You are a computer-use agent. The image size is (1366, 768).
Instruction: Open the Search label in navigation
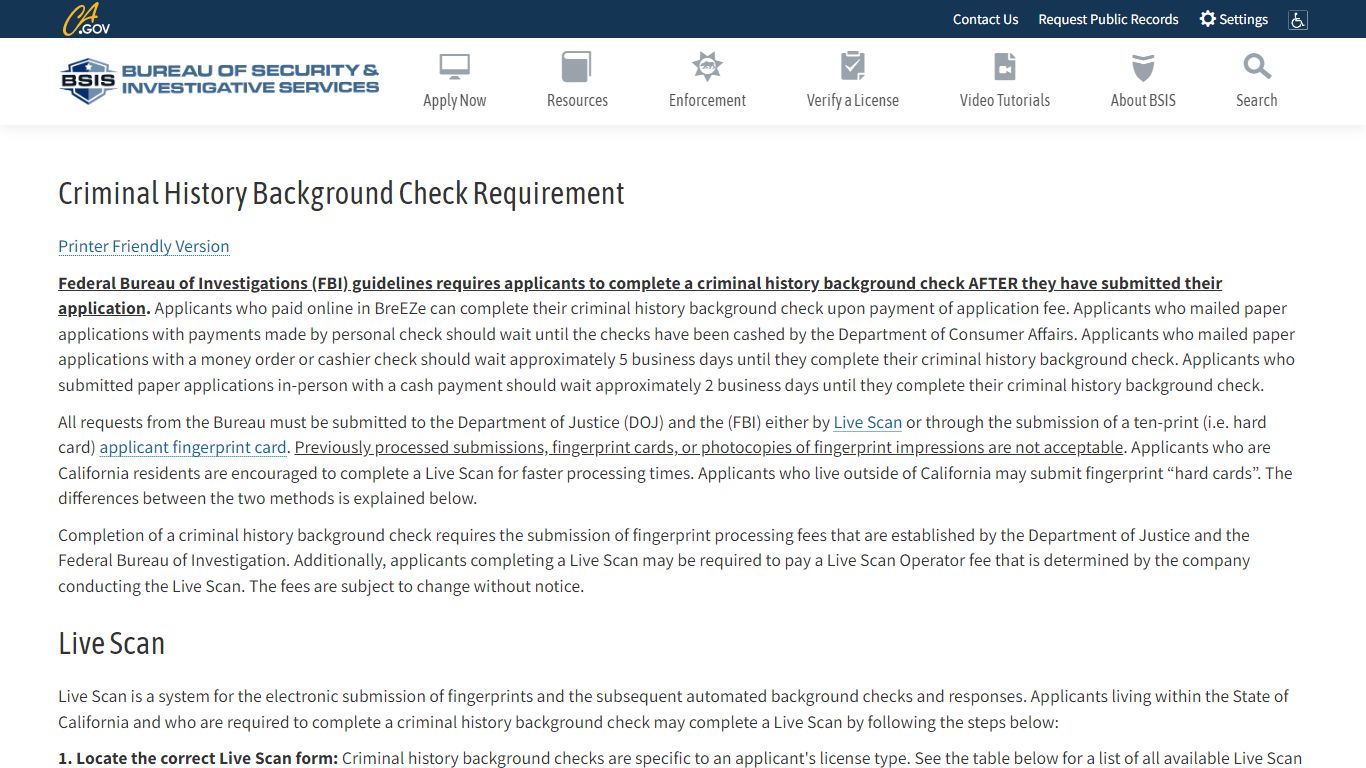pyautogui.click(x=1257, y=100)
